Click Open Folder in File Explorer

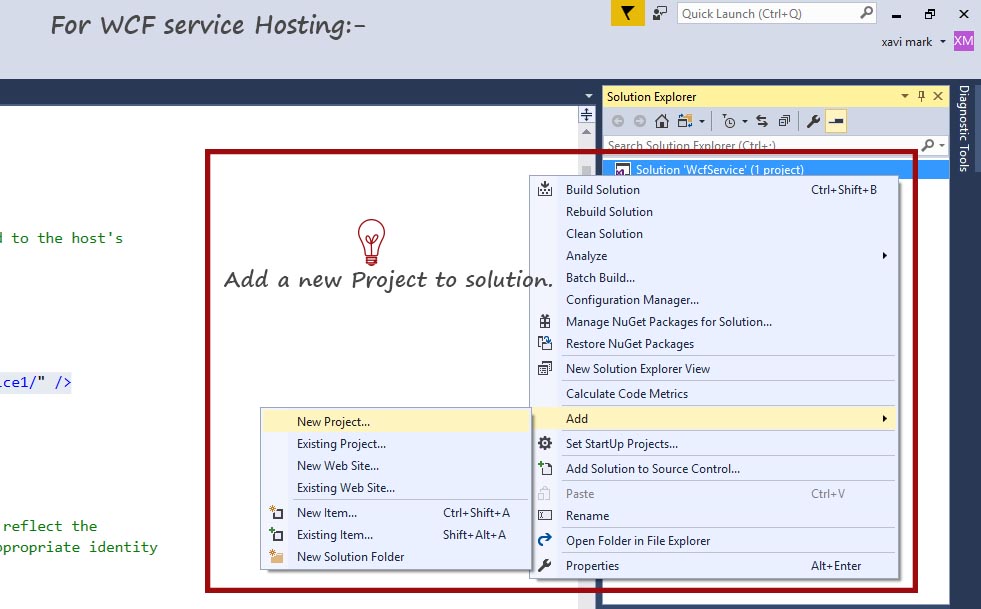click(714, 540)
